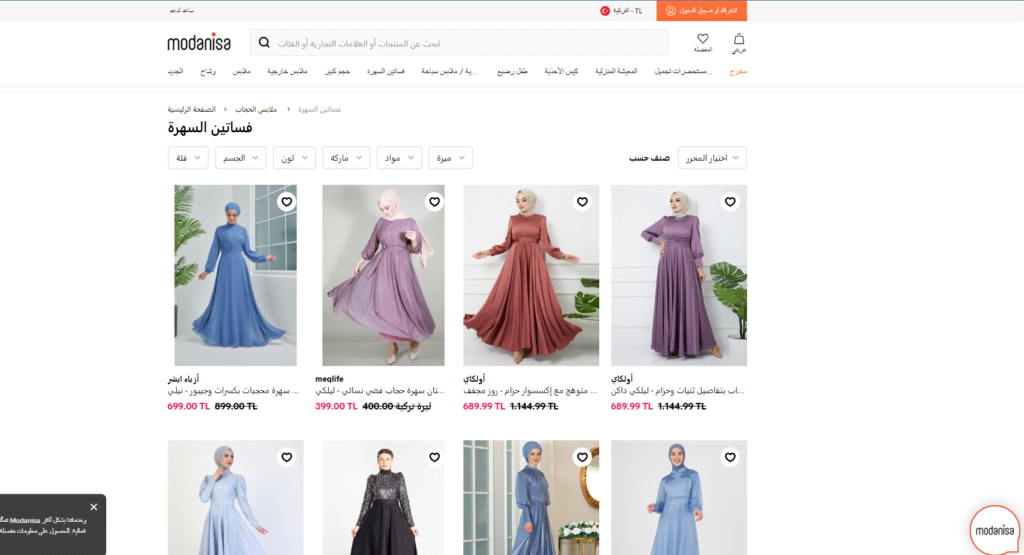Open the Modanisa chat bubble widget
Image resolution: width=1024 pixels, height=555 pixels.
click(996, 530)
